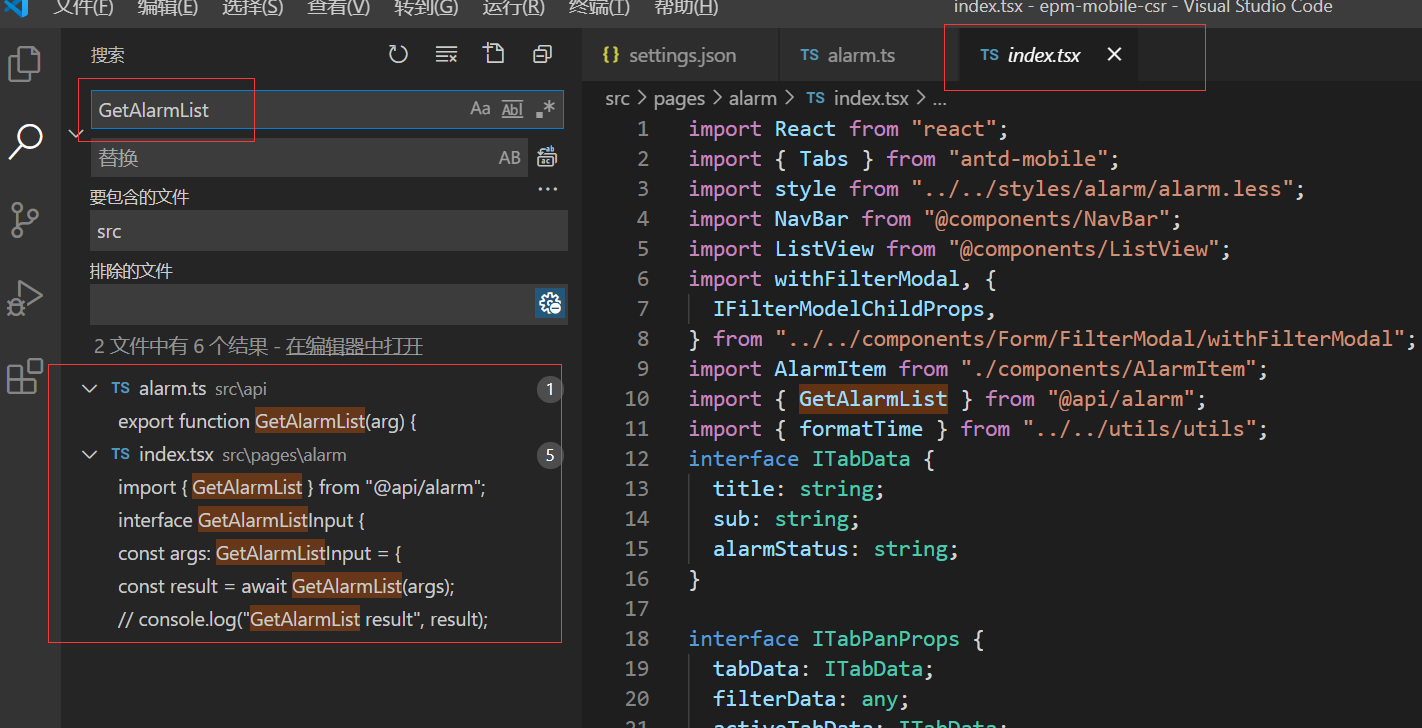
Task: Open the Extensions view icon
Action: 24,376
